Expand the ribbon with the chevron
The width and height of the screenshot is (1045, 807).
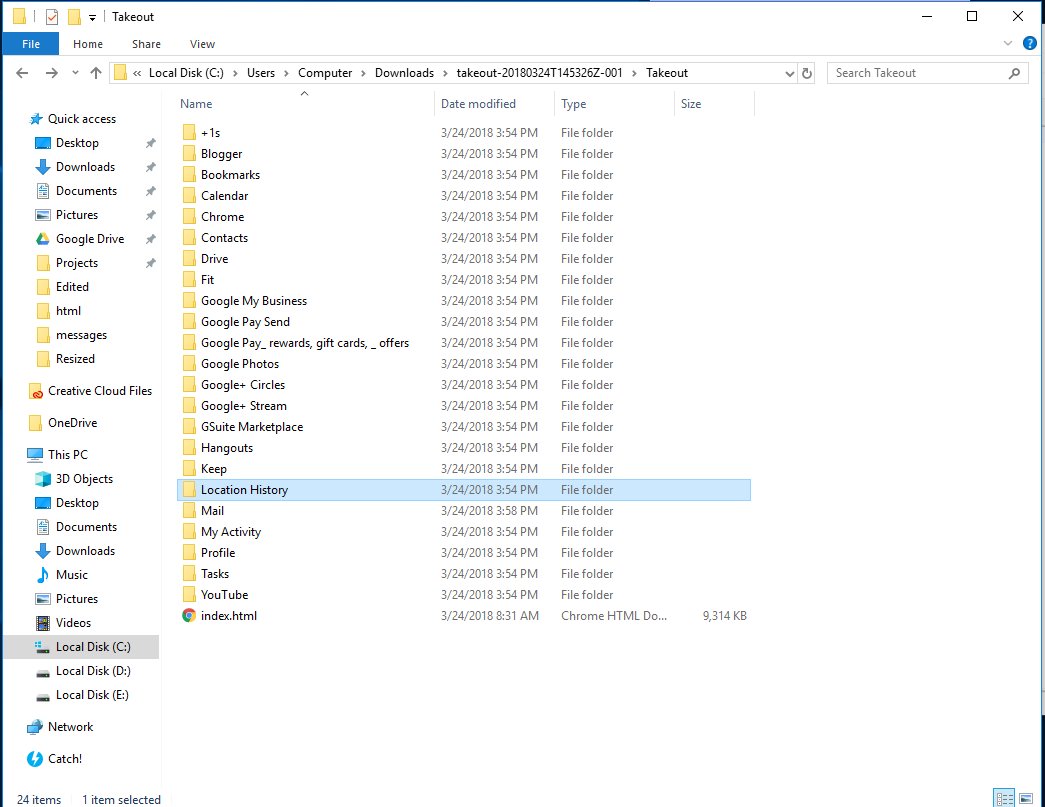pyautogui.click(x=1007, y=44)
